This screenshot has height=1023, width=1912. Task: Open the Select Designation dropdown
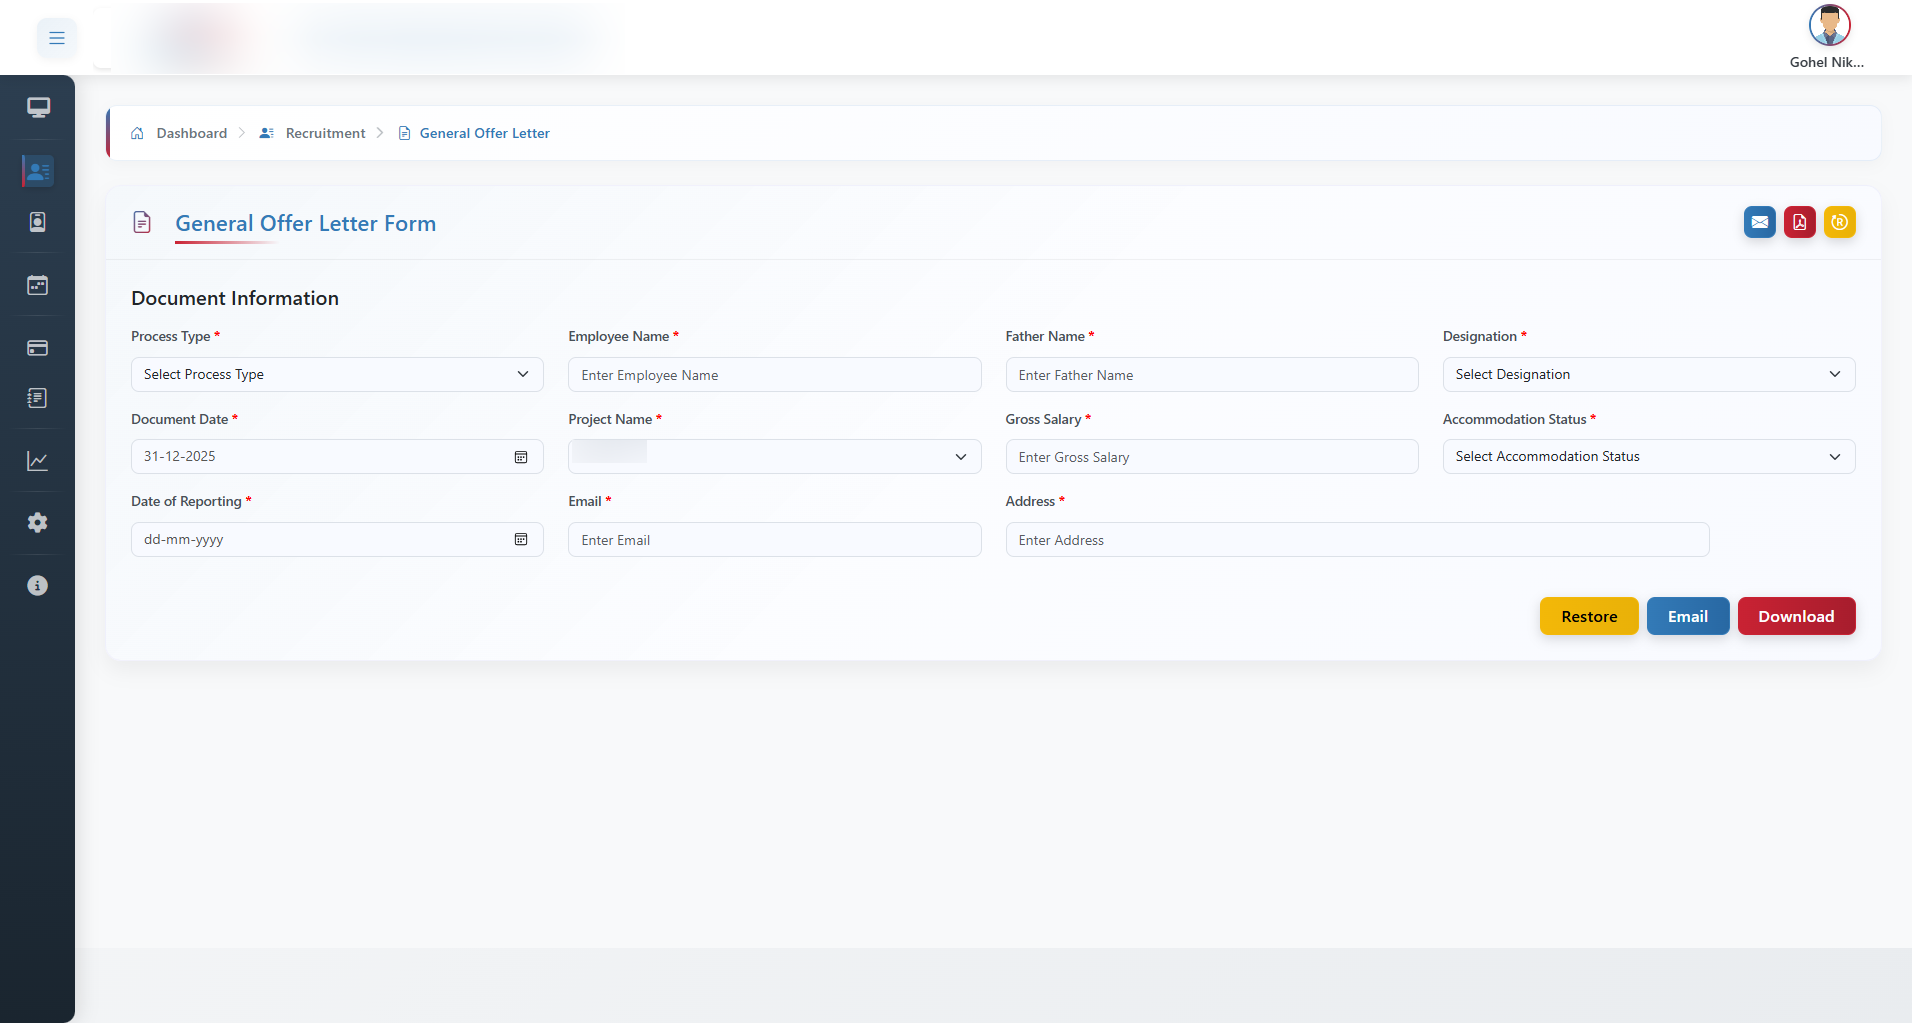pyautogui.click(x=1648, y=375)
